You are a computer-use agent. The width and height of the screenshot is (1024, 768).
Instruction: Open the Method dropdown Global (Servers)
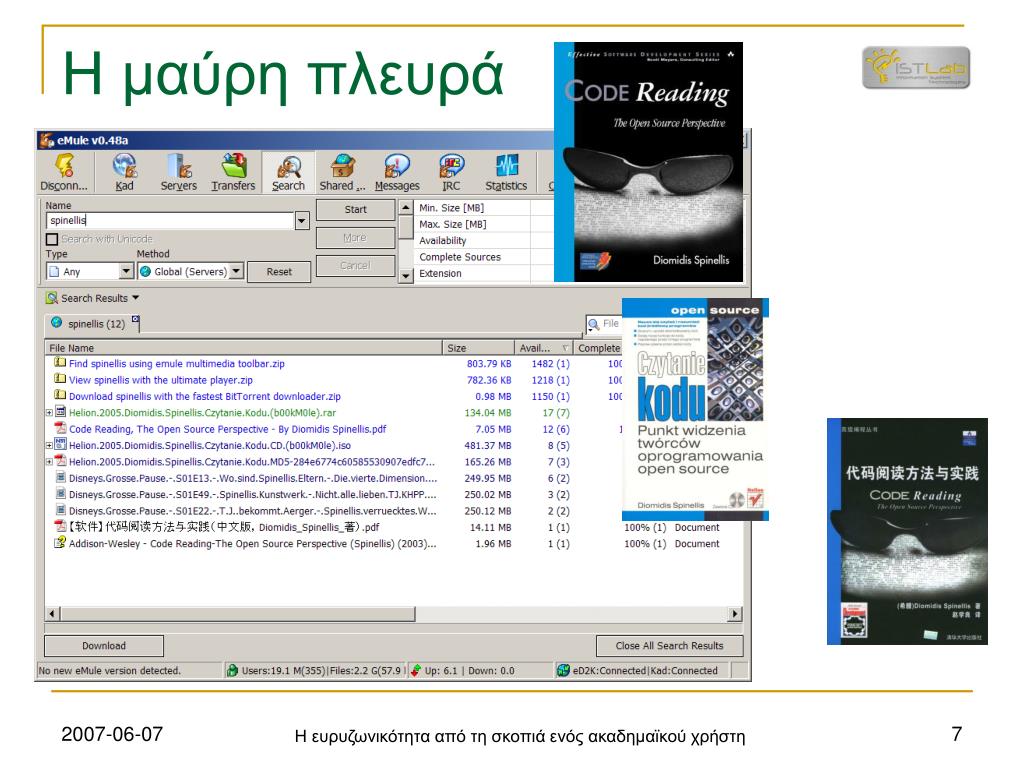coord(236,271)
